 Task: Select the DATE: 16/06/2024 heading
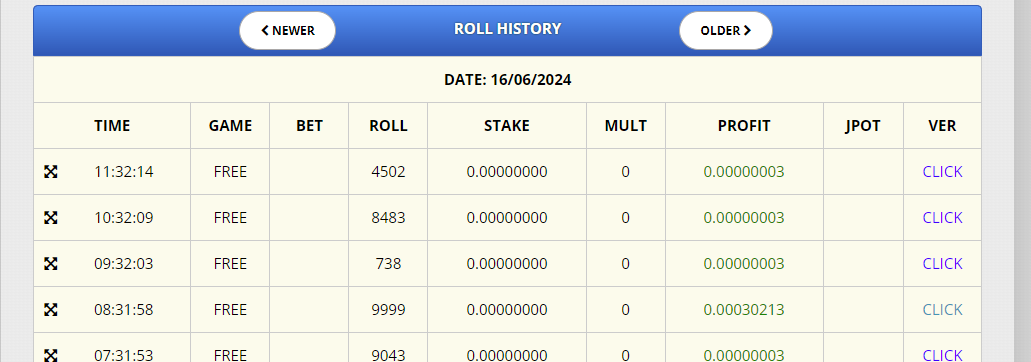point(508,80)
